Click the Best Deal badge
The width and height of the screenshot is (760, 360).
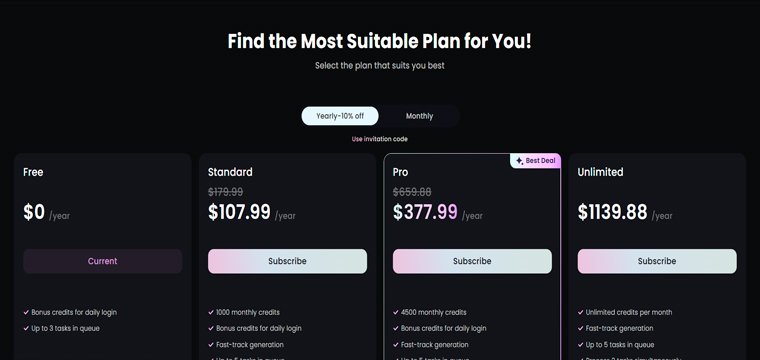[x=535, y=161]
